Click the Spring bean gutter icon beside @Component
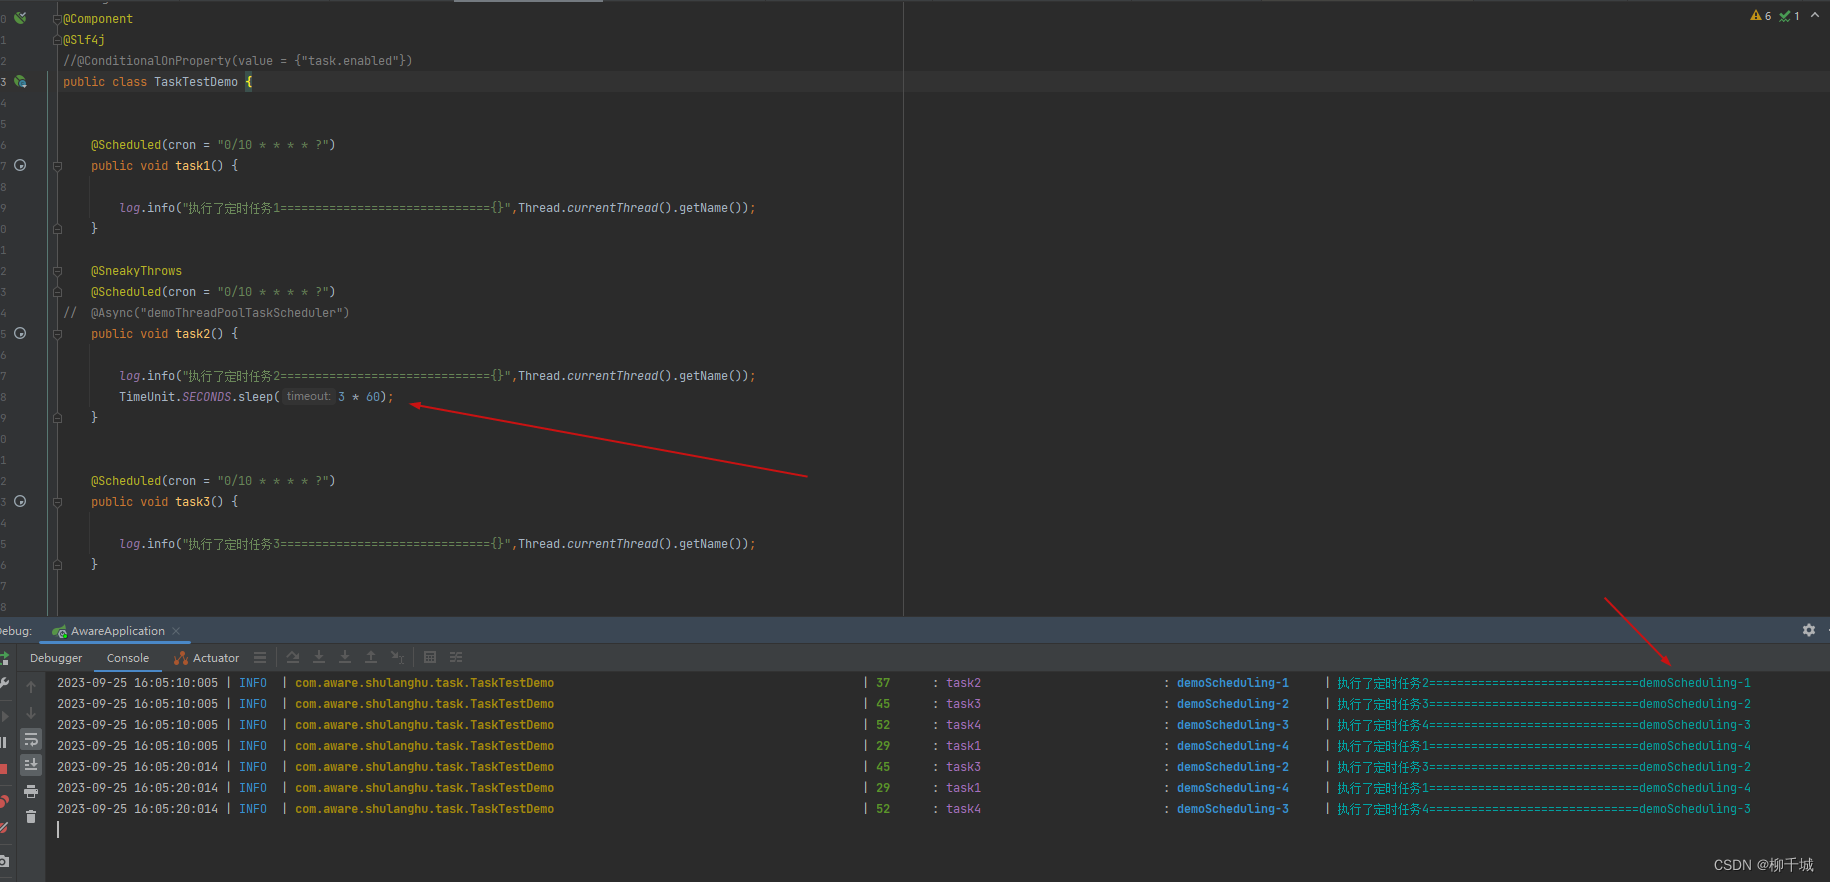This screenshot has width=1830, height=882. 20,18
